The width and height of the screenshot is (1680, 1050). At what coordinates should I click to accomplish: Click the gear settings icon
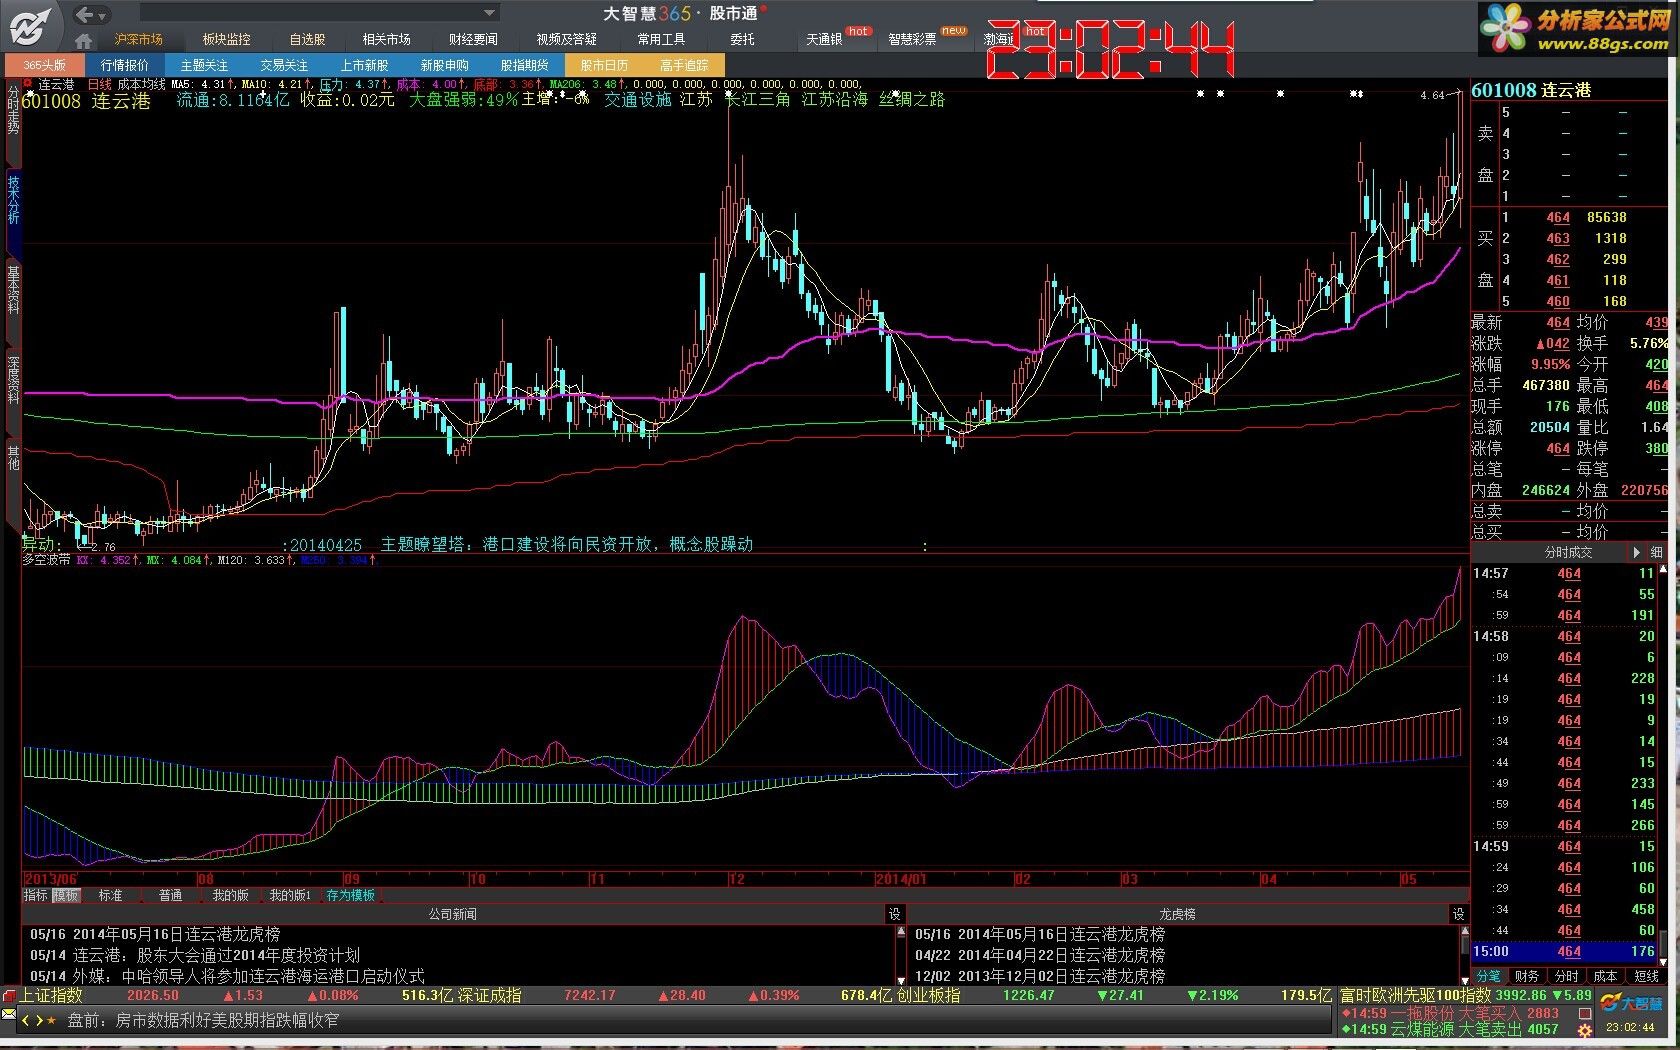[1586, 1029]
